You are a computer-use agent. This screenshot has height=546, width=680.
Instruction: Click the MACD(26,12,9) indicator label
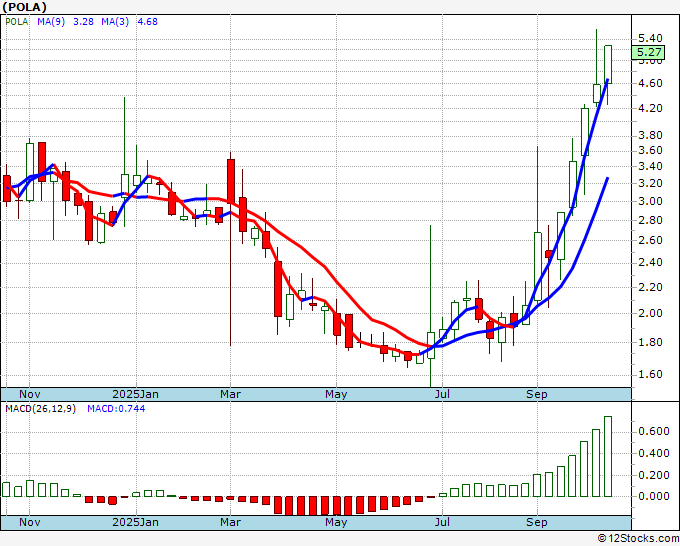coord(38,409)
